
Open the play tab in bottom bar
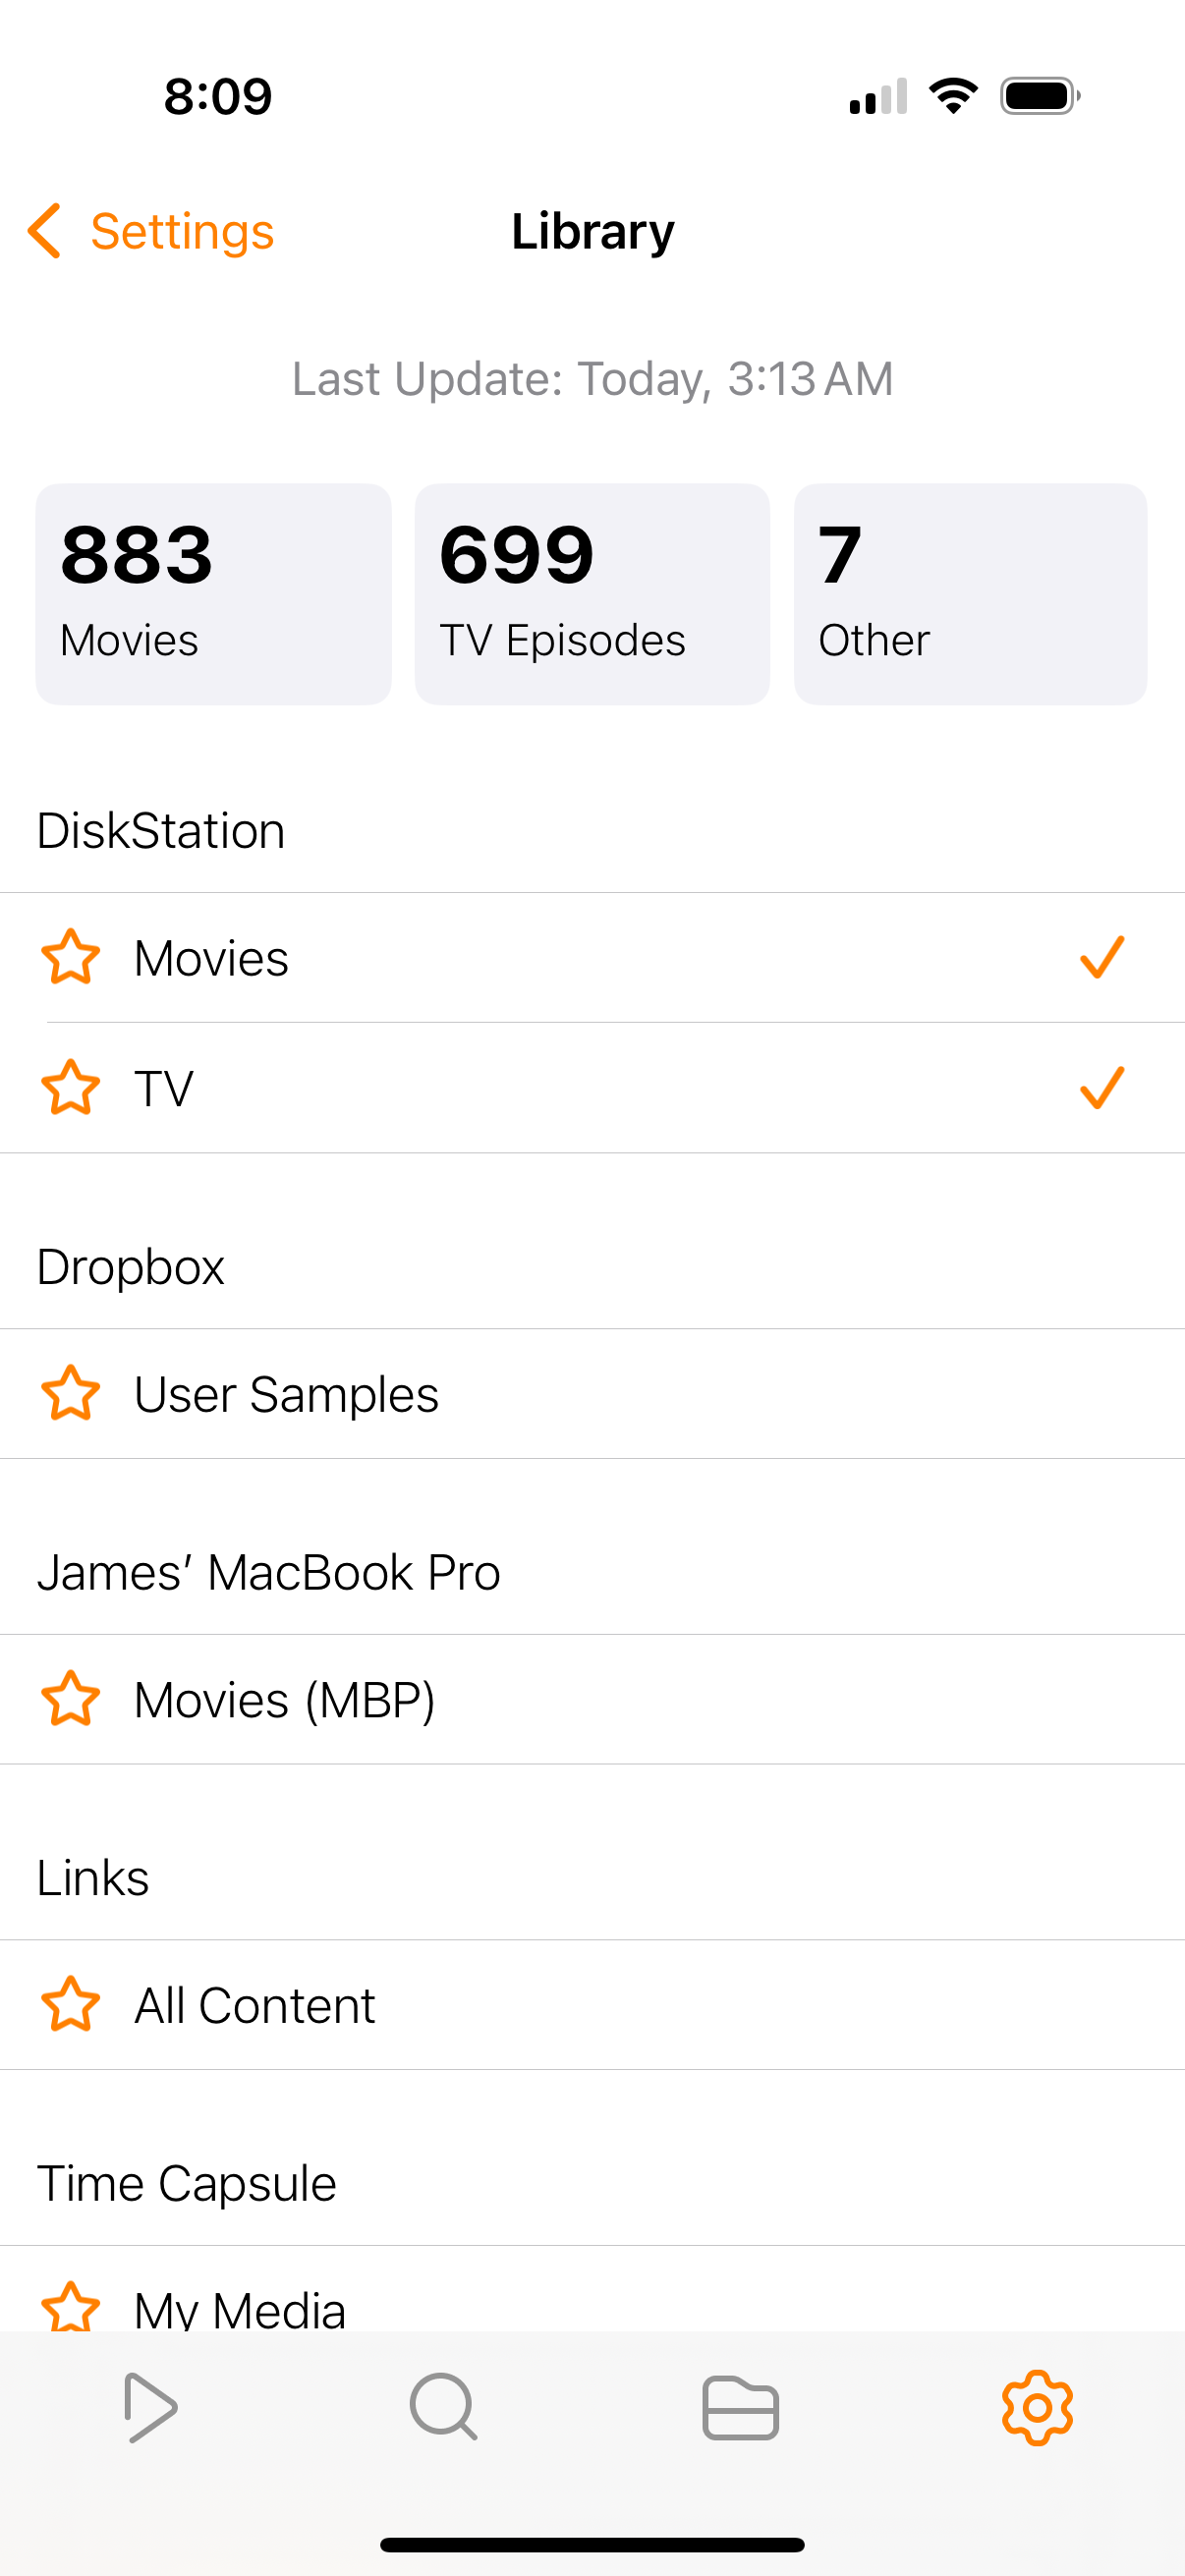pyautogui.click(x=150, y=2407)
